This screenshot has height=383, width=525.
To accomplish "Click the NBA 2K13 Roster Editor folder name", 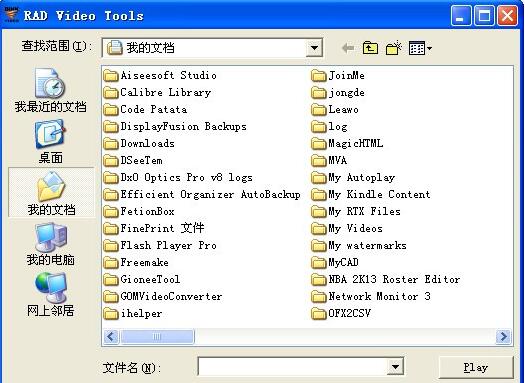I will 394,280.
